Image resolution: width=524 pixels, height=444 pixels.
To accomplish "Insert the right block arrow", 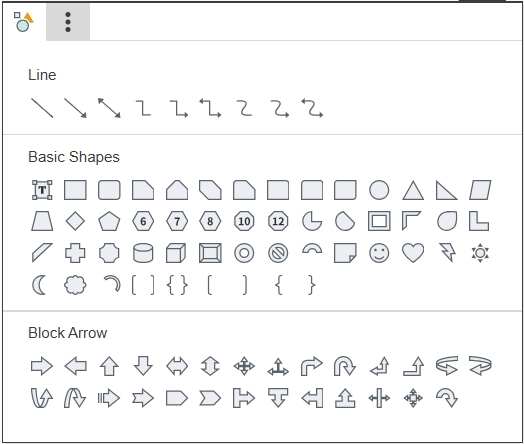I will click(x=42, y=366).
